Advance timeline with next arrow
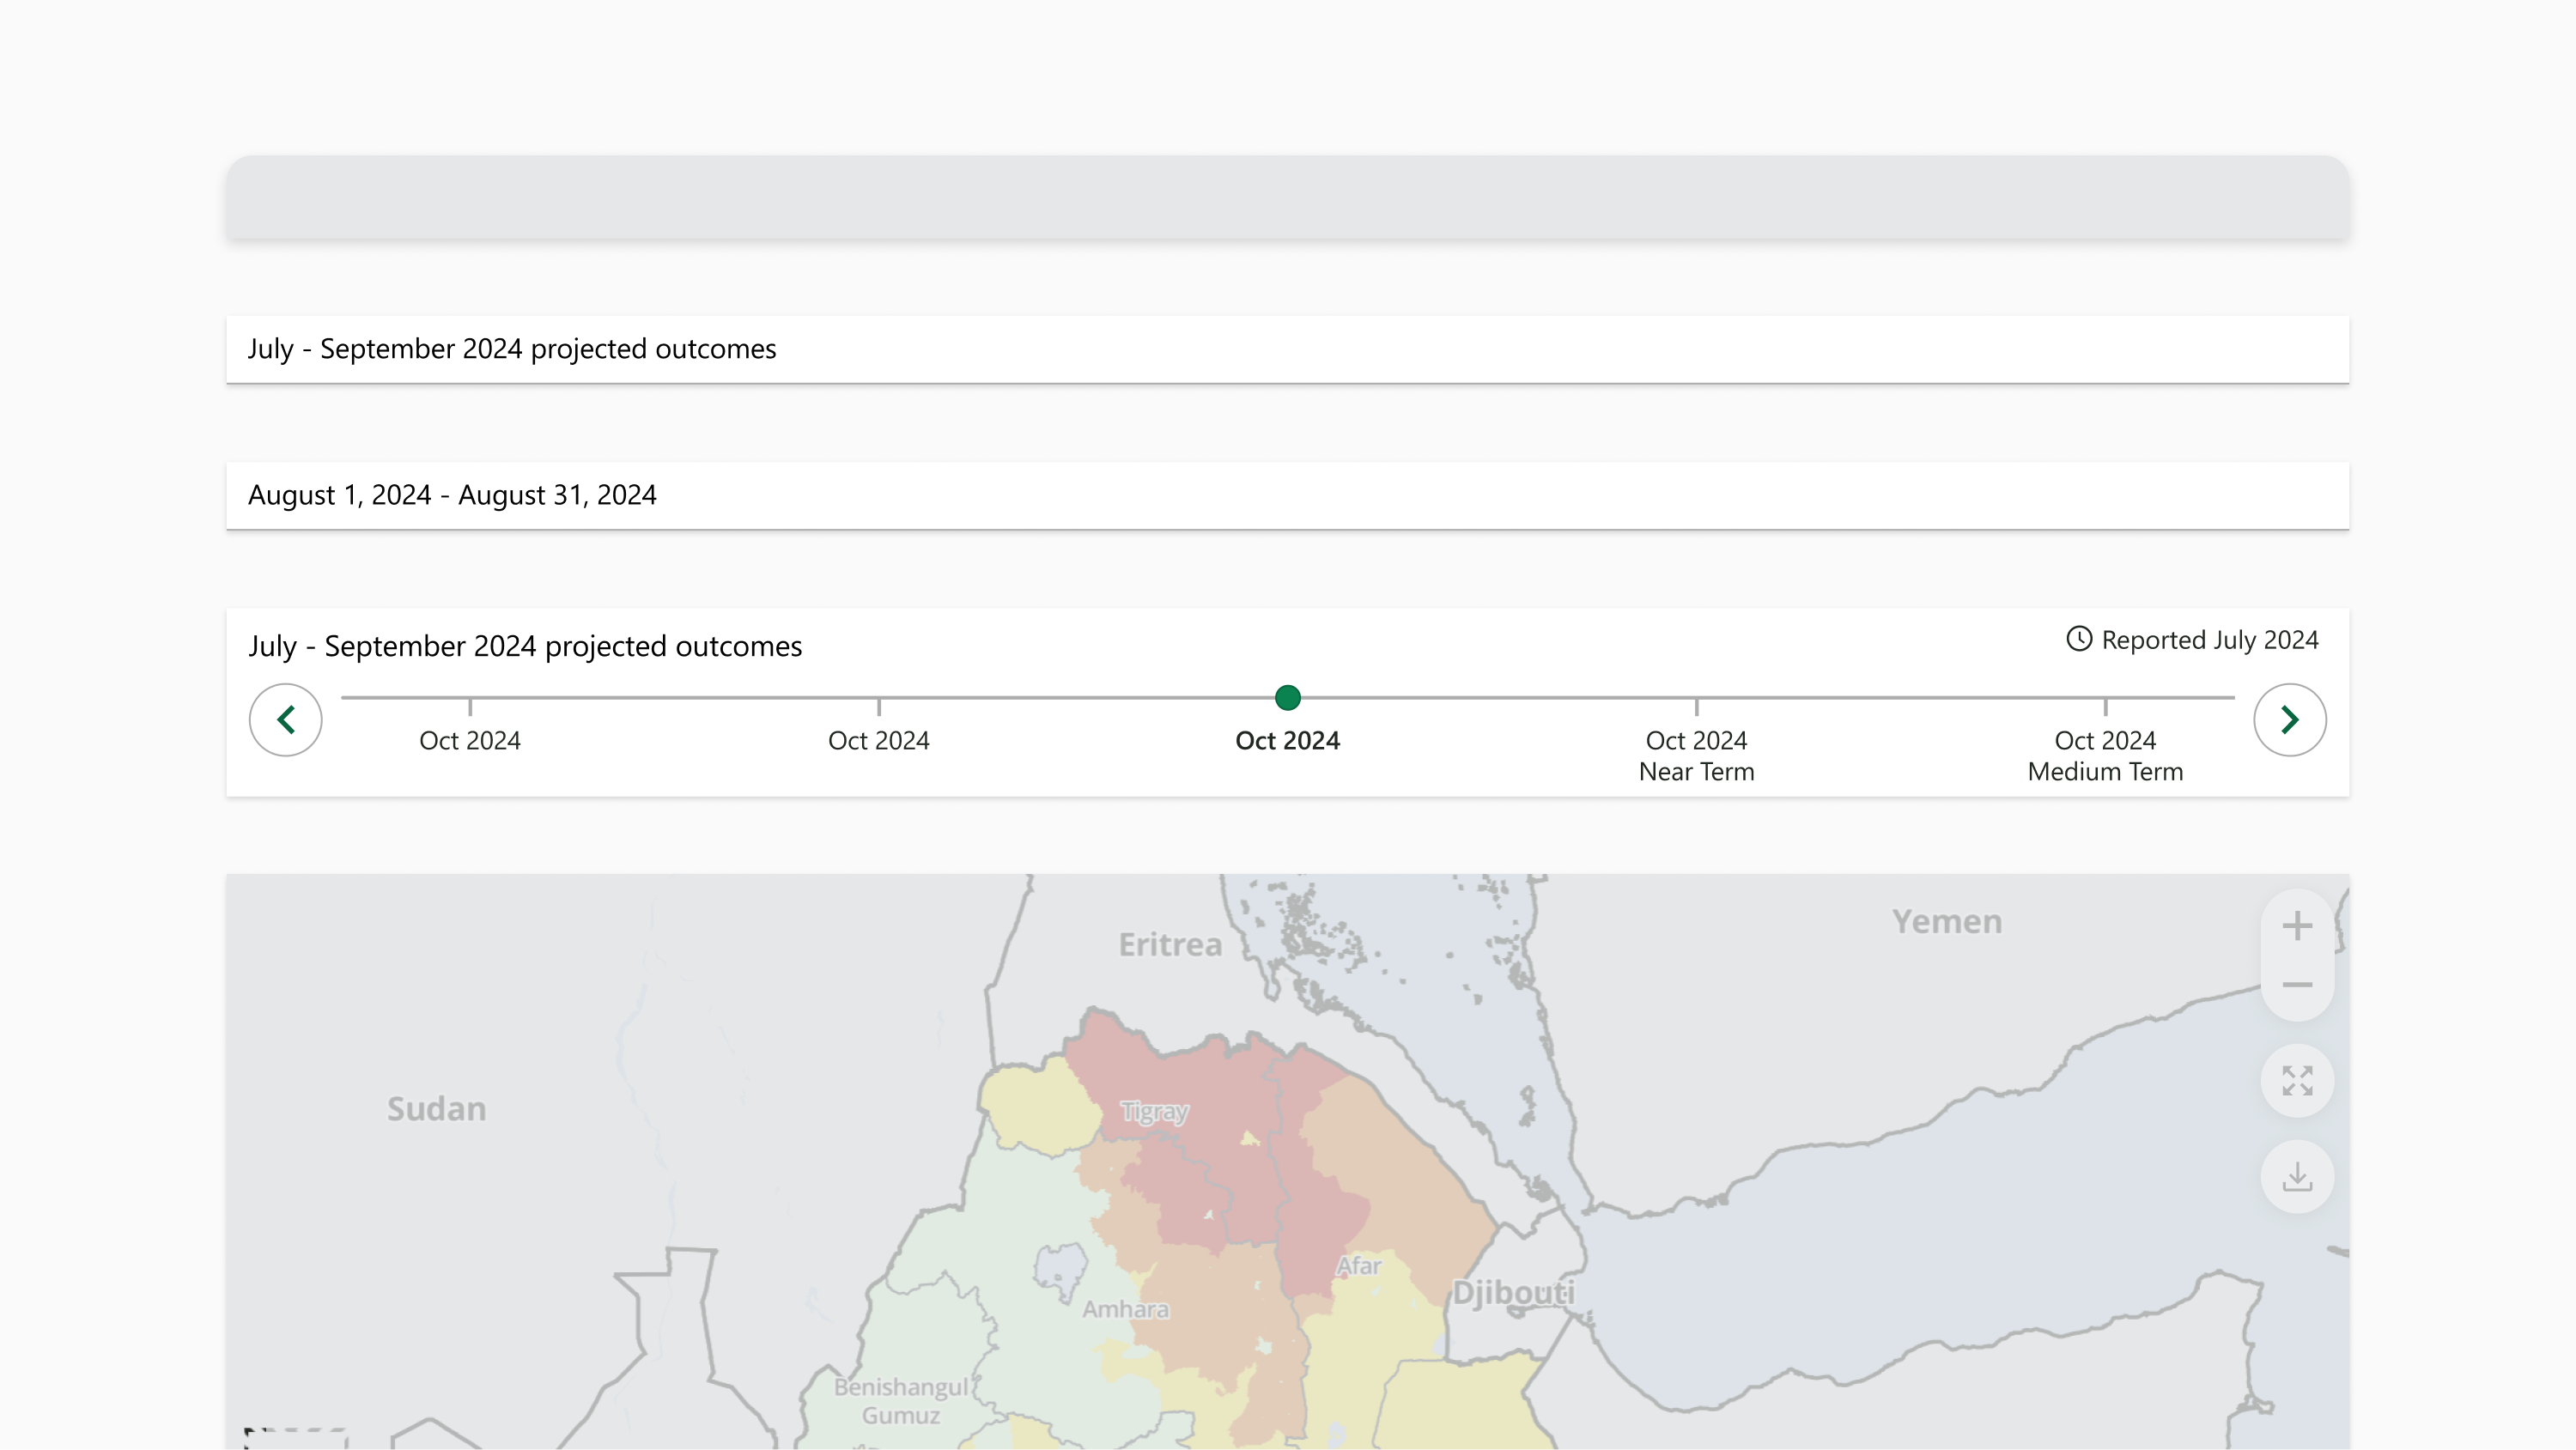Viewport: 2576px width, 1450px height. click(2289, 720)
